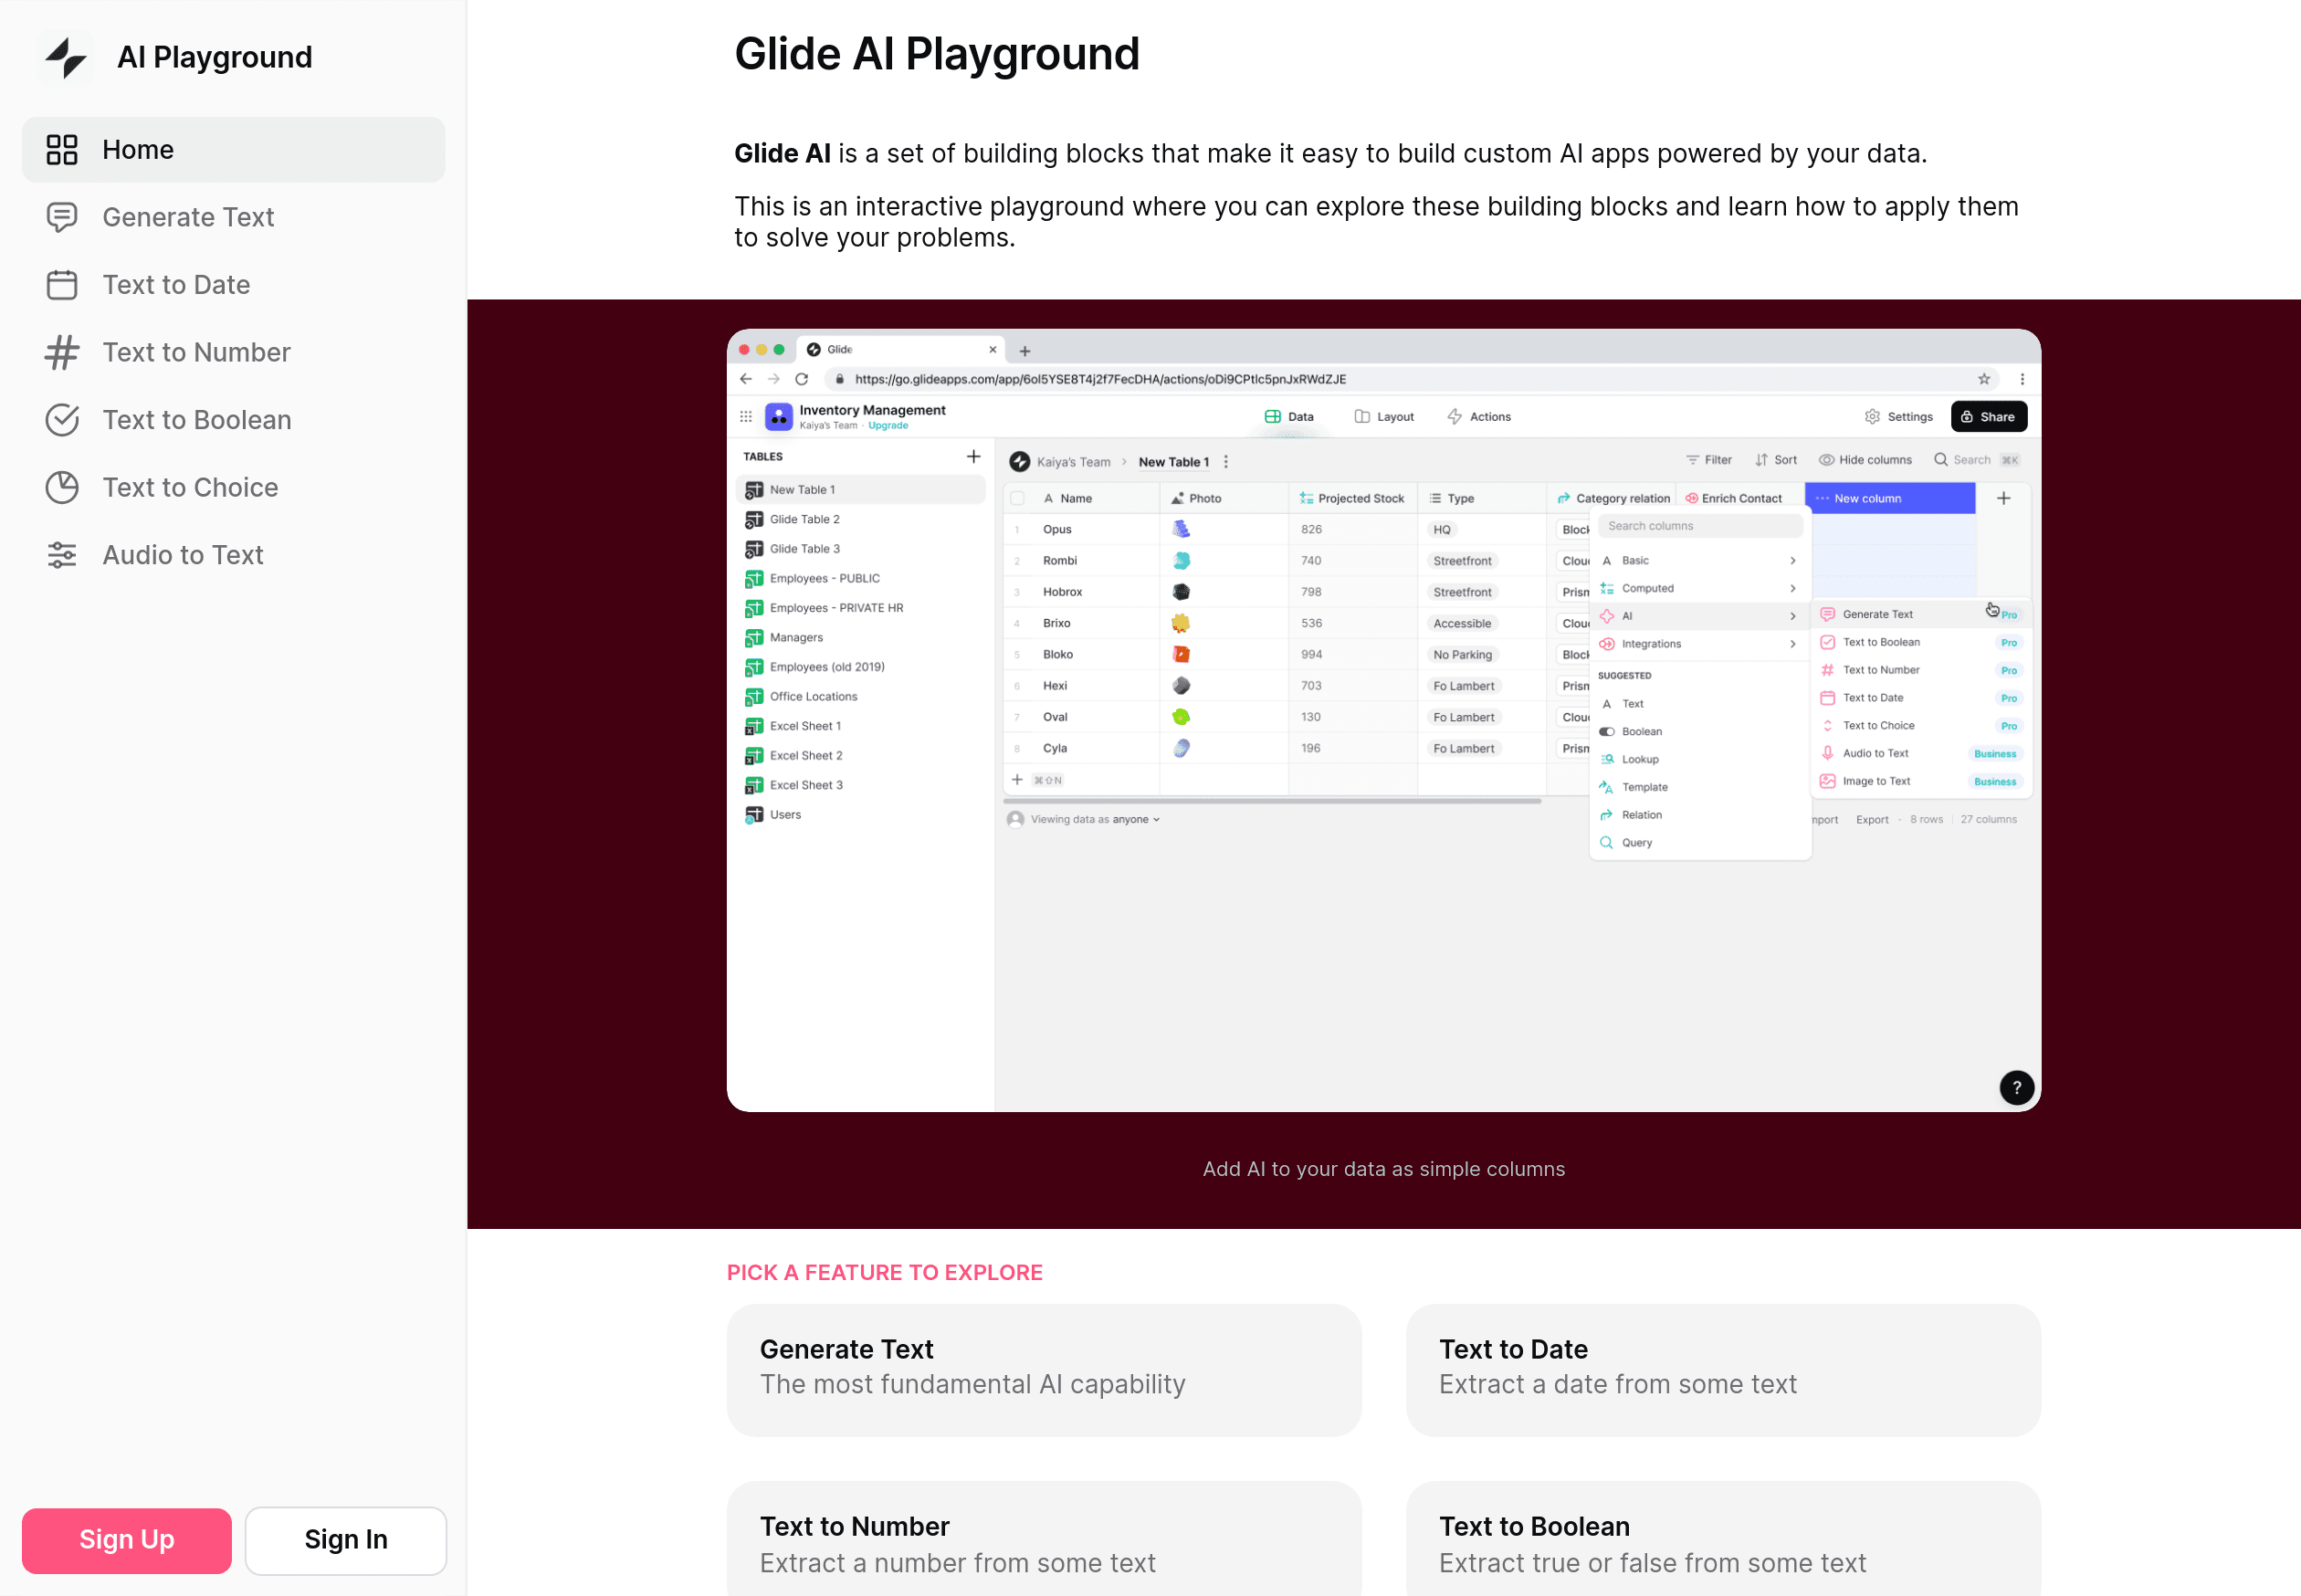Select suggested Lookup column type

(1699, 760)
